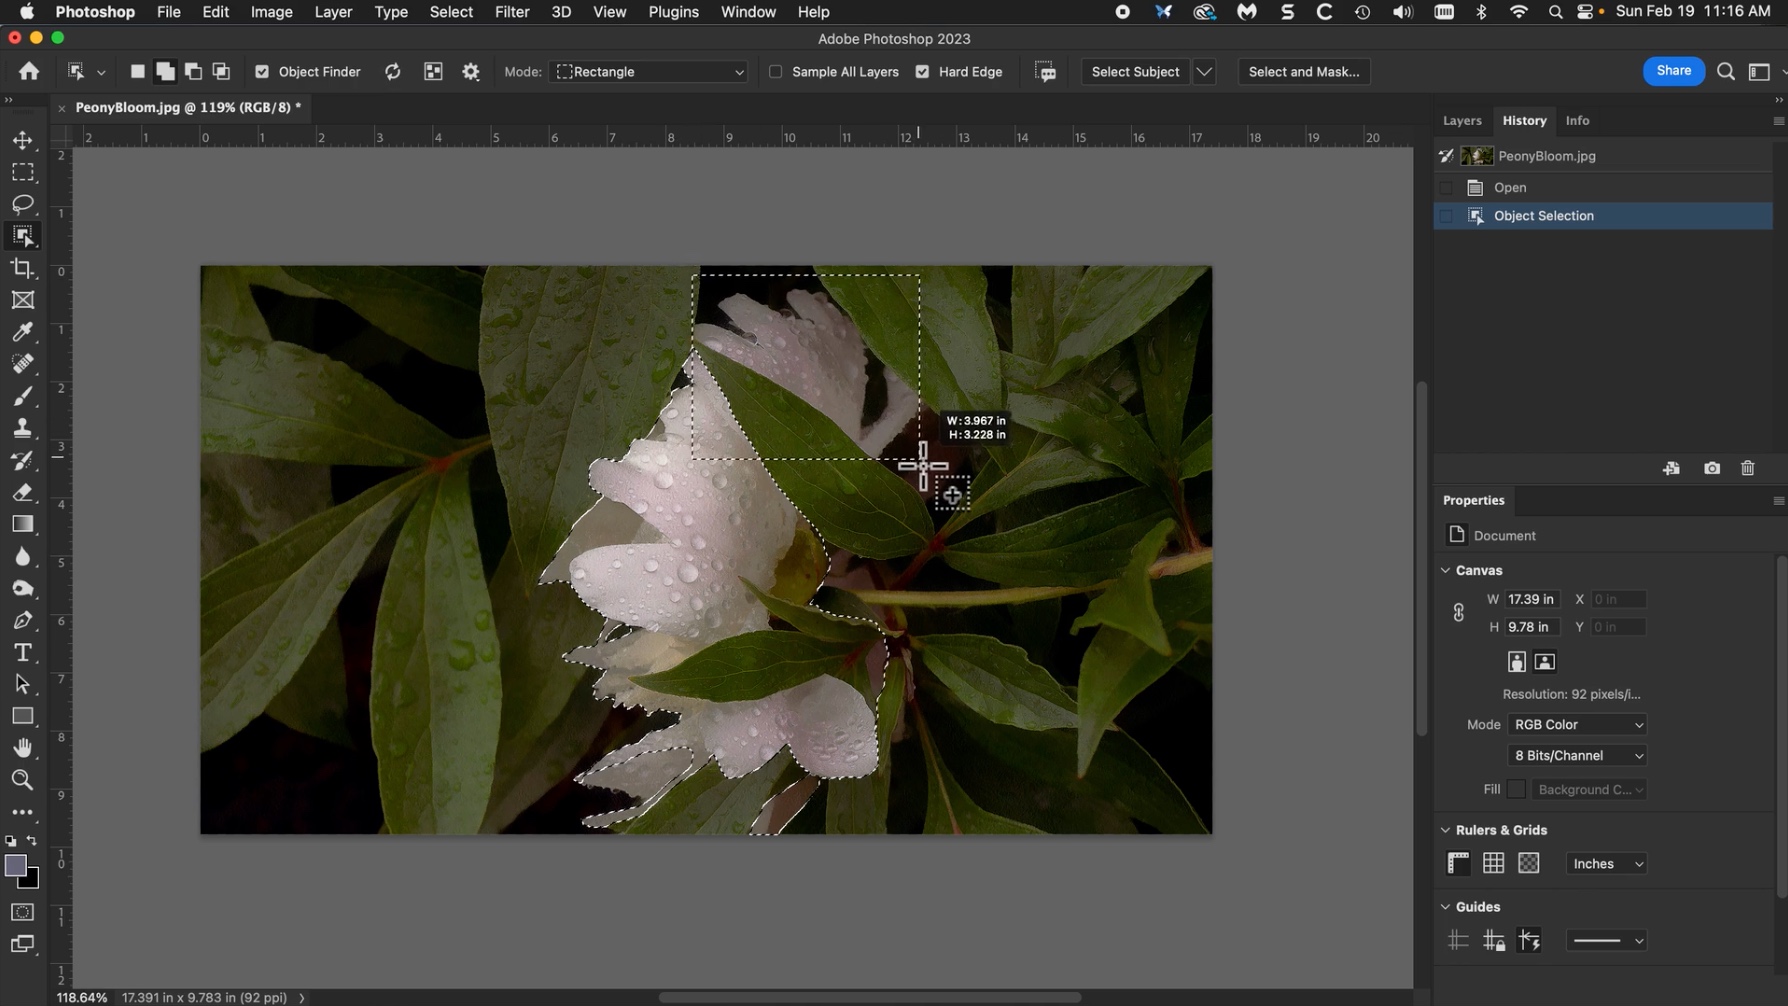This screenshot has width=1788, height=1006.
Task: Switch to the Layers tab
Action: 1462,120
